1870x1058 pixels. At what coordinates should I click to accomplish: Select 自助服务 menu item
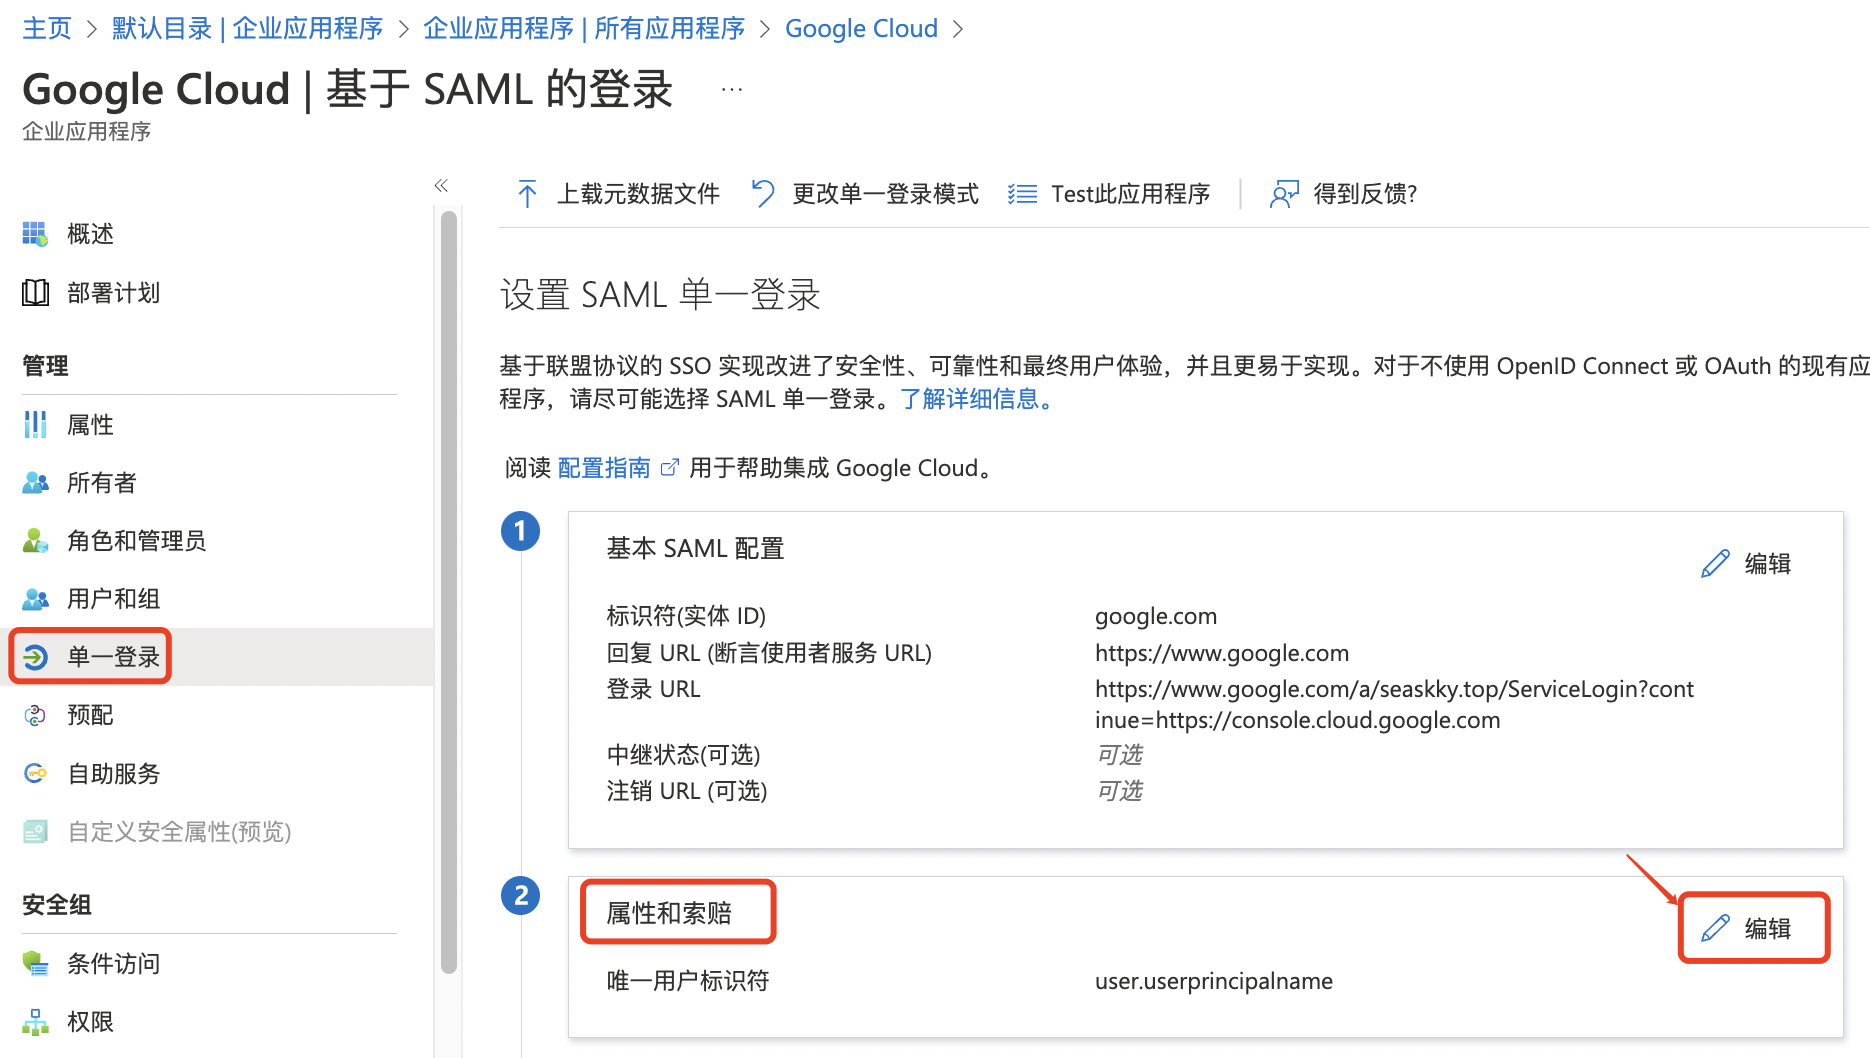pos(113,773)
